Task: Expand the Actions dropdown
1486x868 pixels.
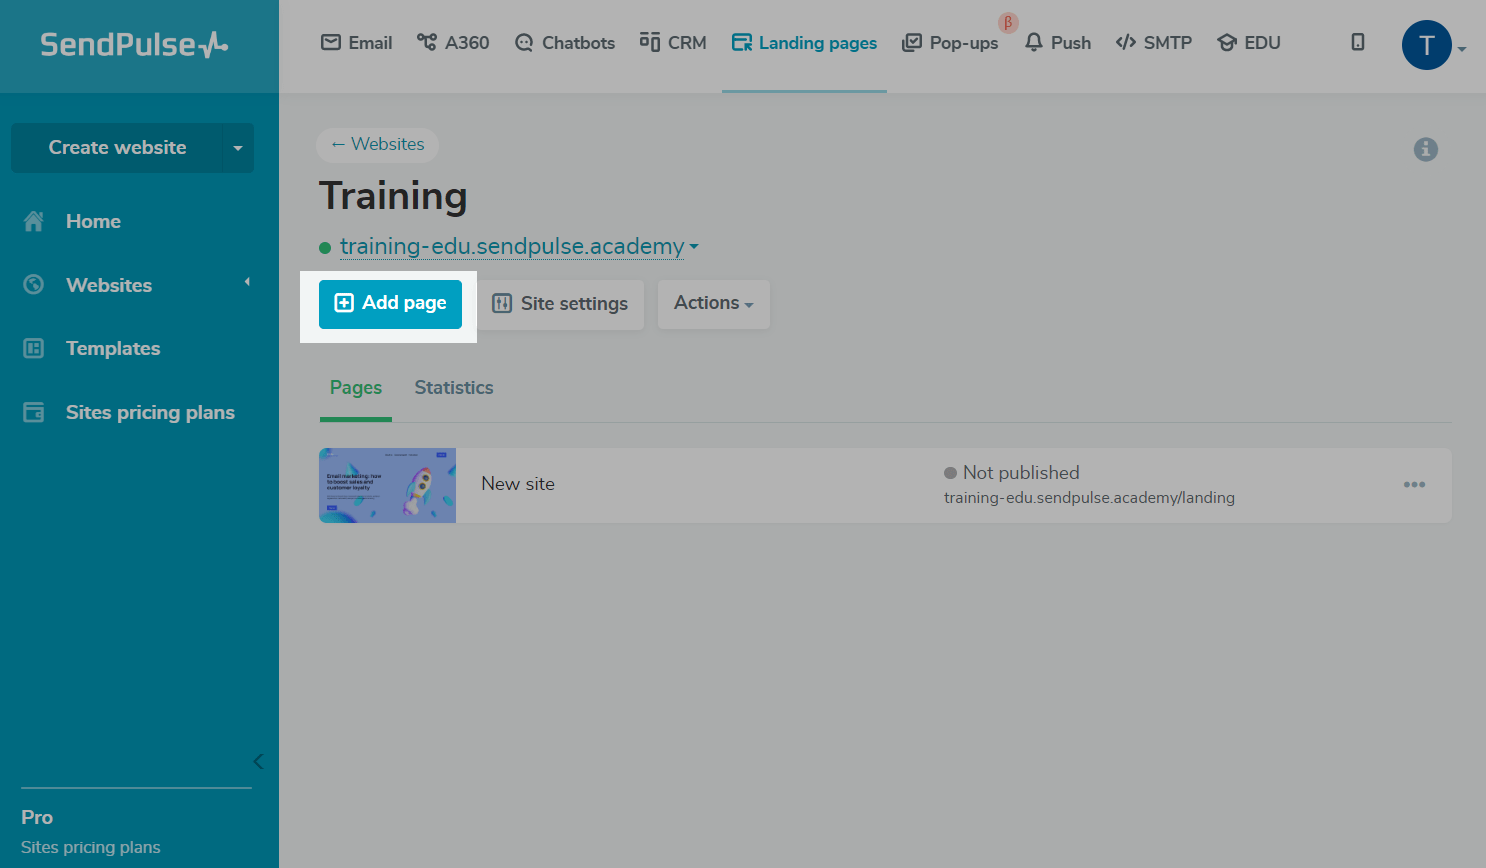Action: [714, 304]
